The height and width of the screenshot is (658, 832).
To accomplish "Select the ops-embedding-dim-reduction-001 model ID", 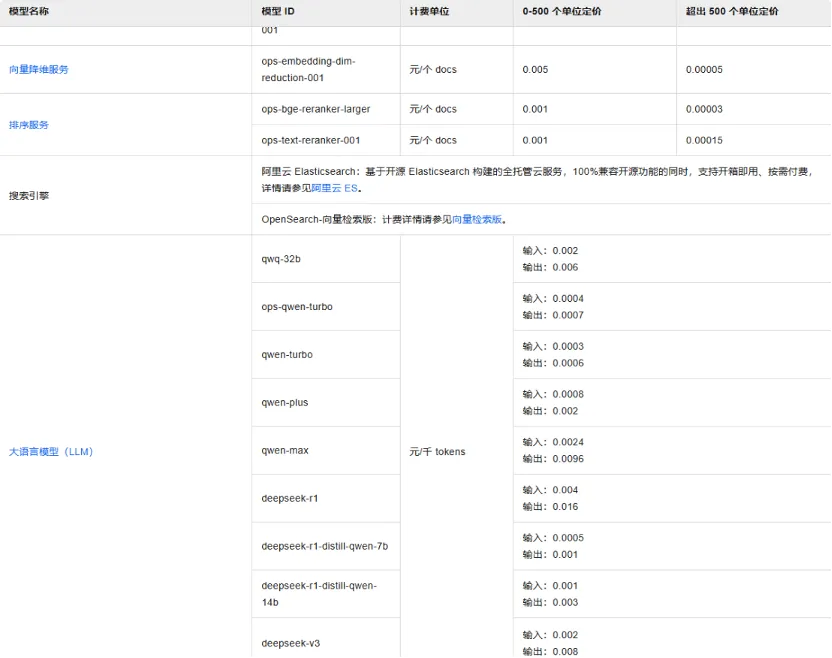I will (308, 70).
